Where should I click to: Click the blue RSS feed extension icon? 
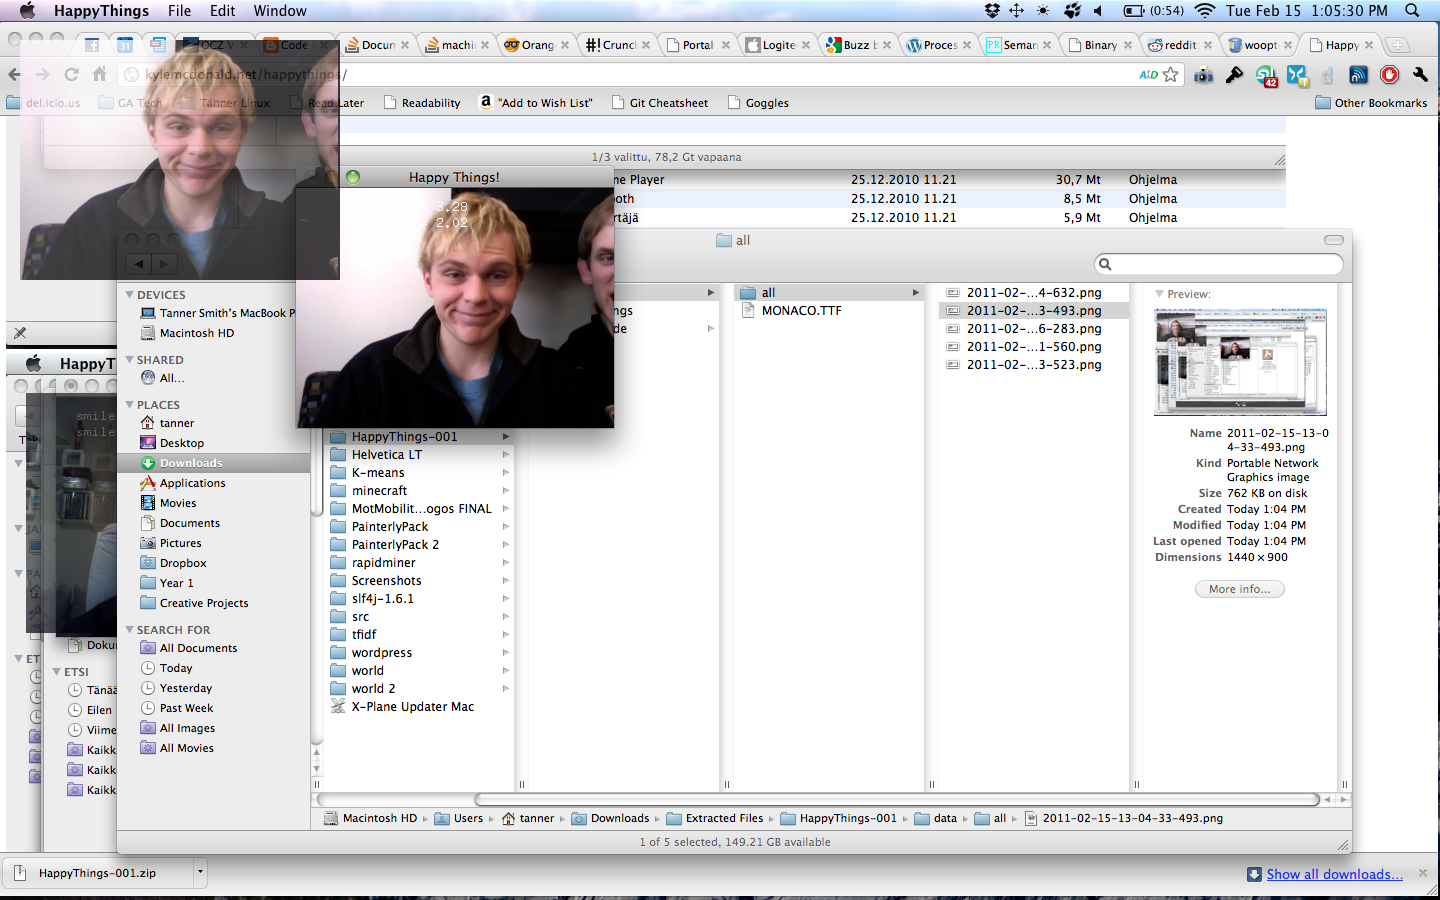pos(1358,75)
